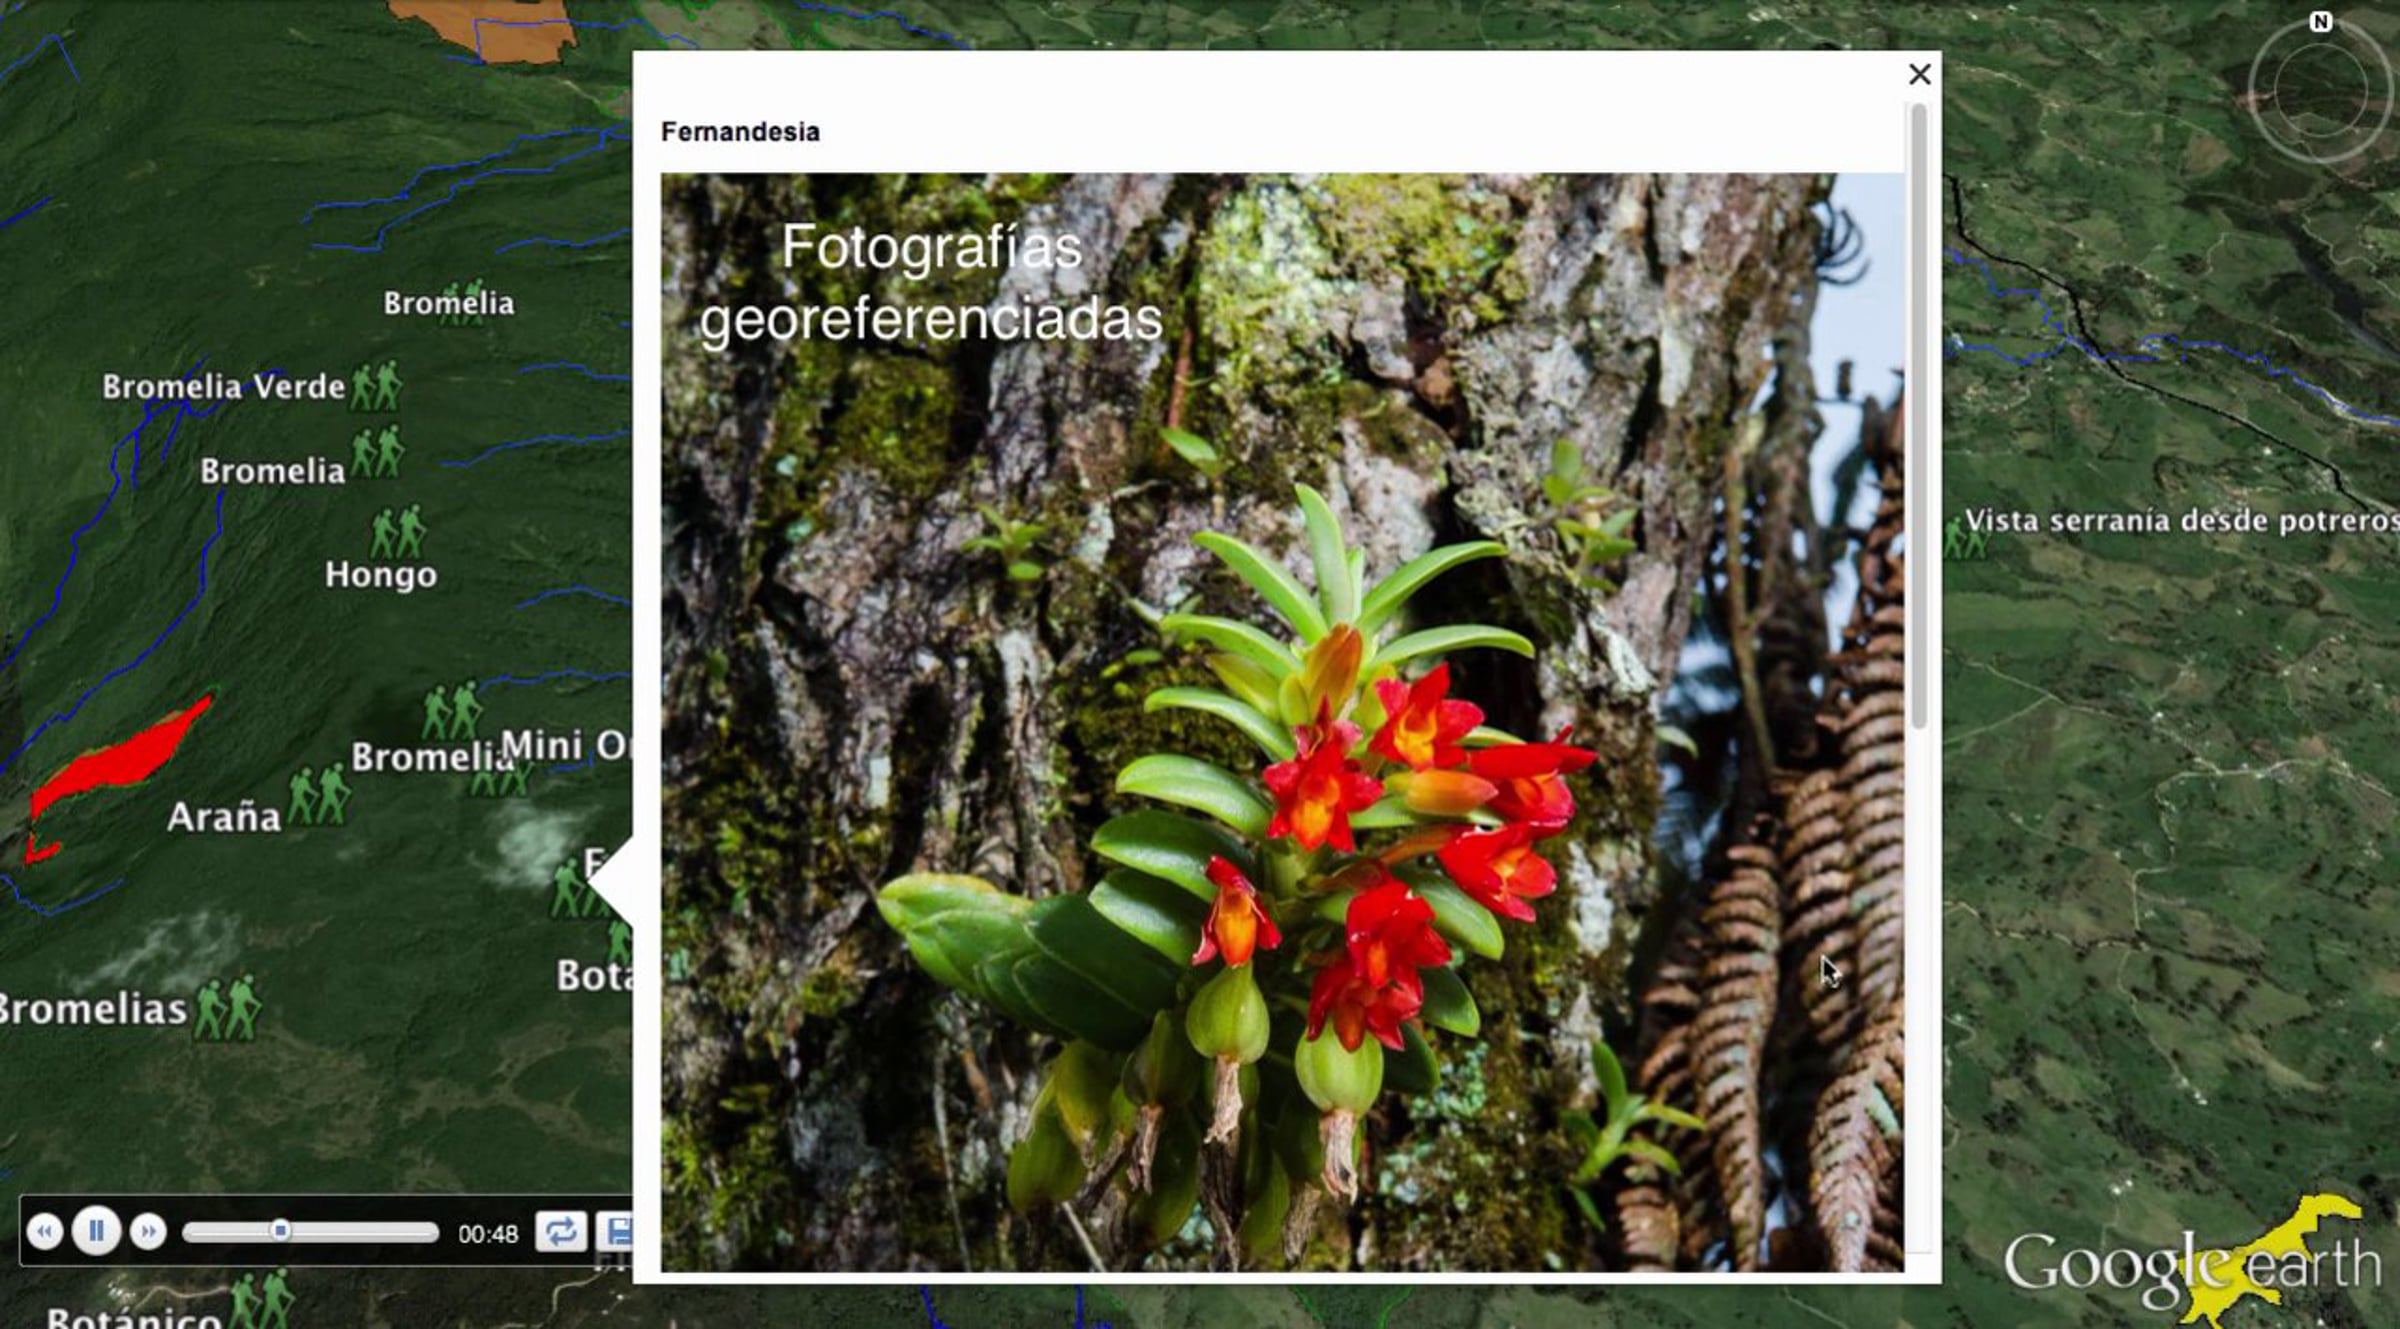2400x1329 pixels.
Task: Select the Bromelias hiker placemark icon
Action: pyautogui.click(x=227, y=1008)
